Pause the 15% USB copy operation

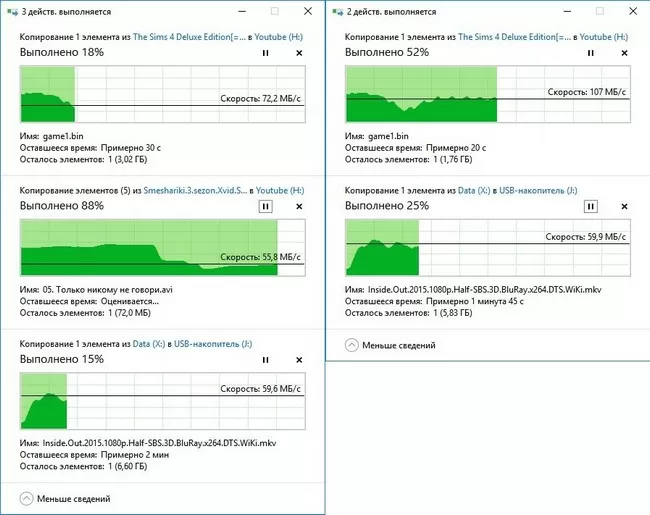click(265, 360)
